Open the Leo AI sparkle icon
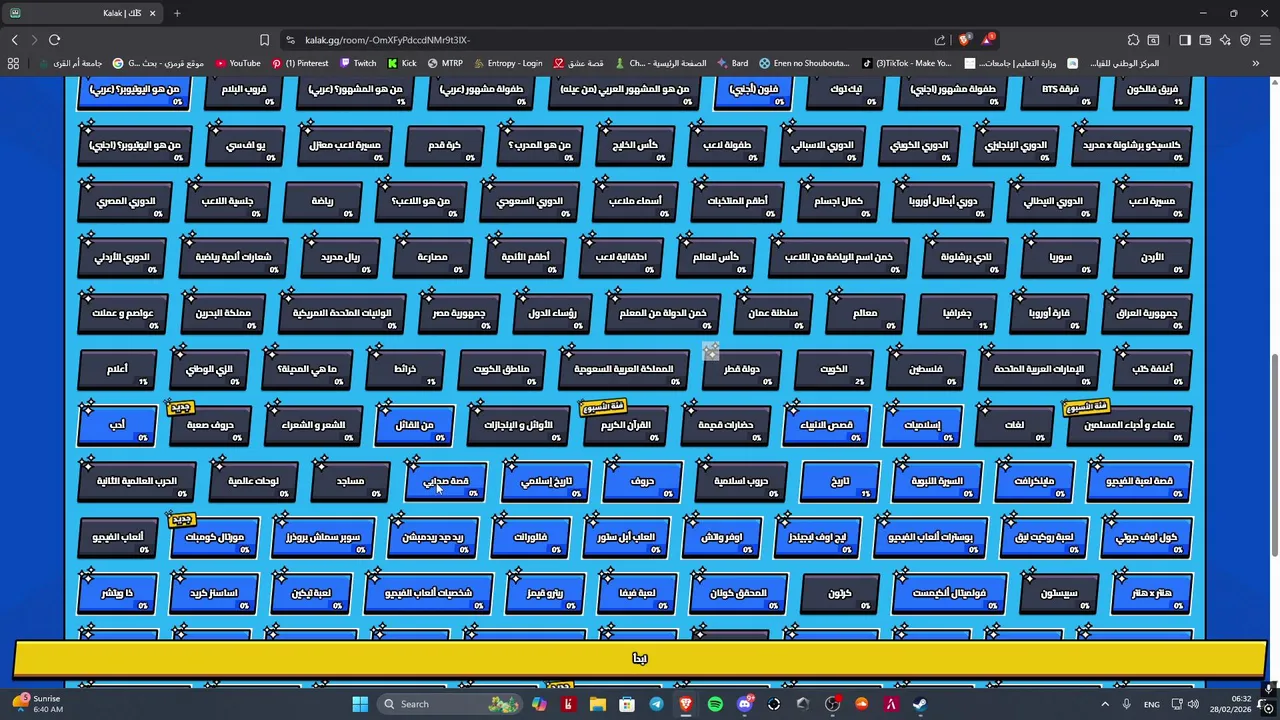The width and height of the screenshot is (1280, 720). (x=1225, y=40)
